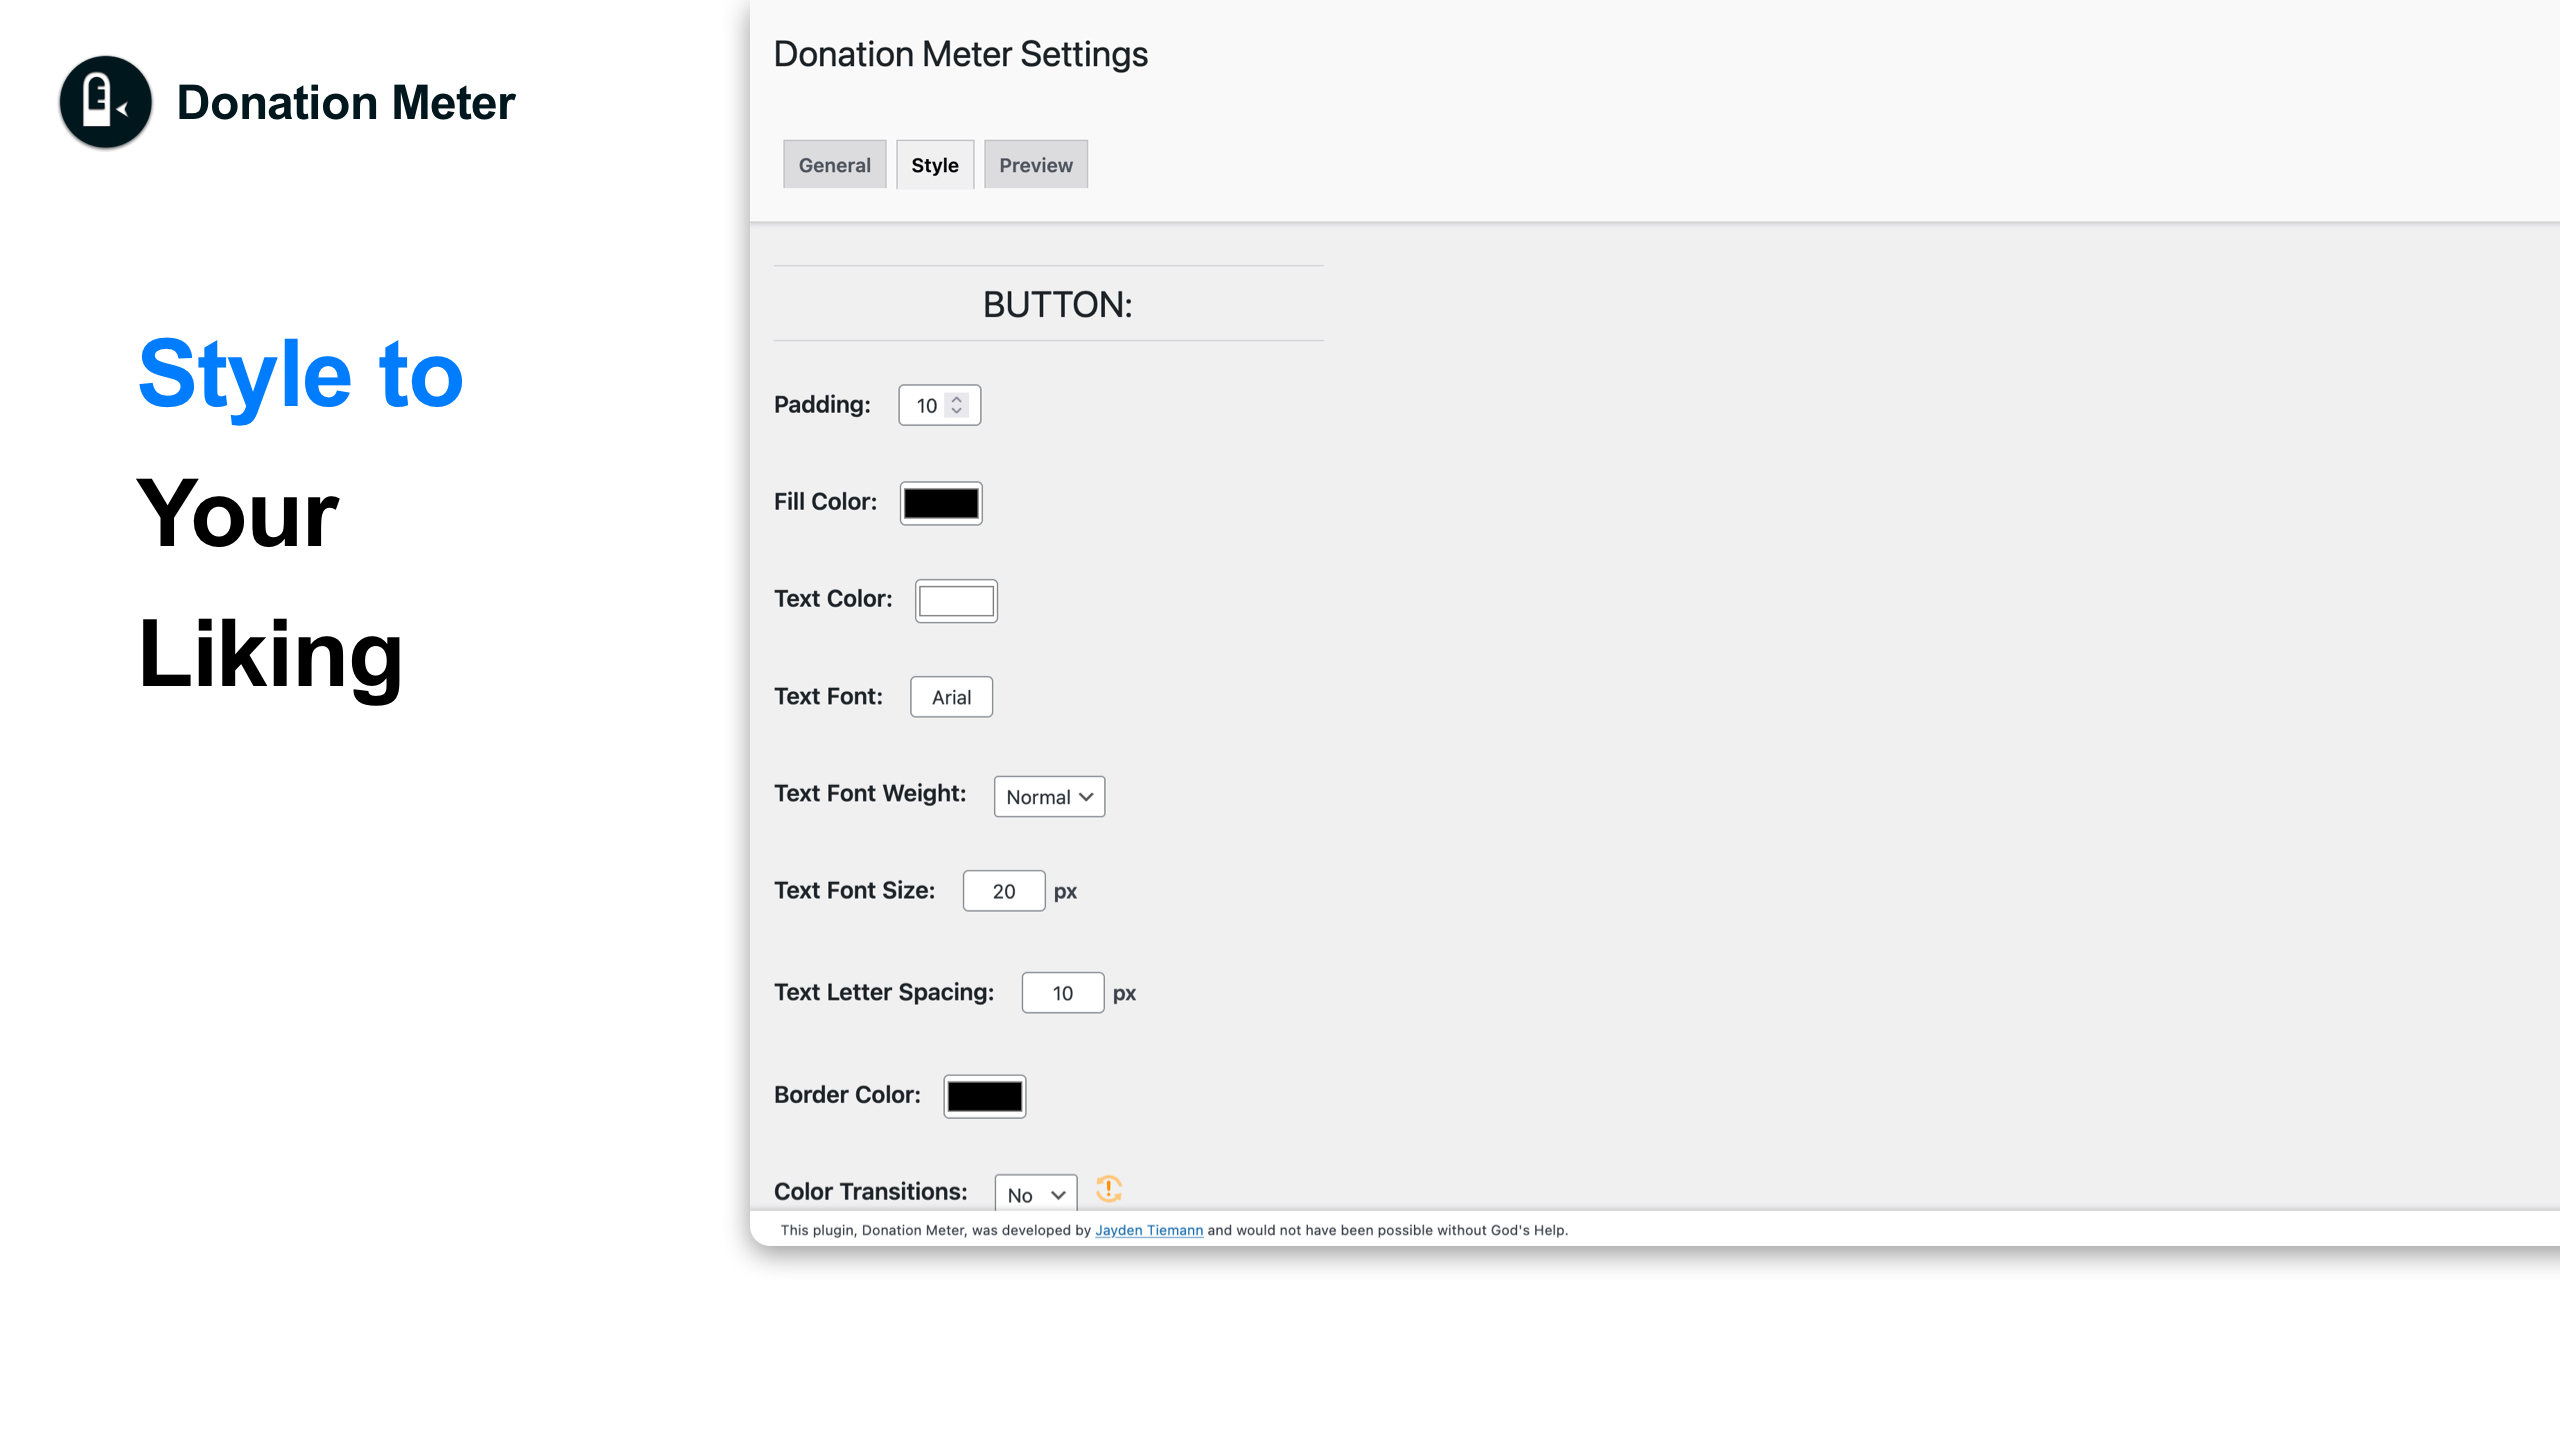Pick the button Fill Color swatch

(940, 503)
